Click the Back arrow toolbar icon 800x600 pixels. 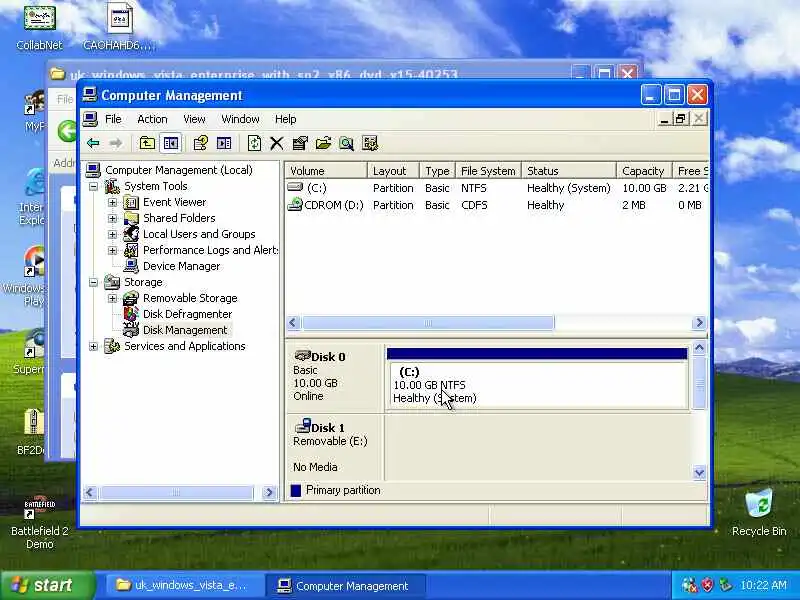point(93,143)
